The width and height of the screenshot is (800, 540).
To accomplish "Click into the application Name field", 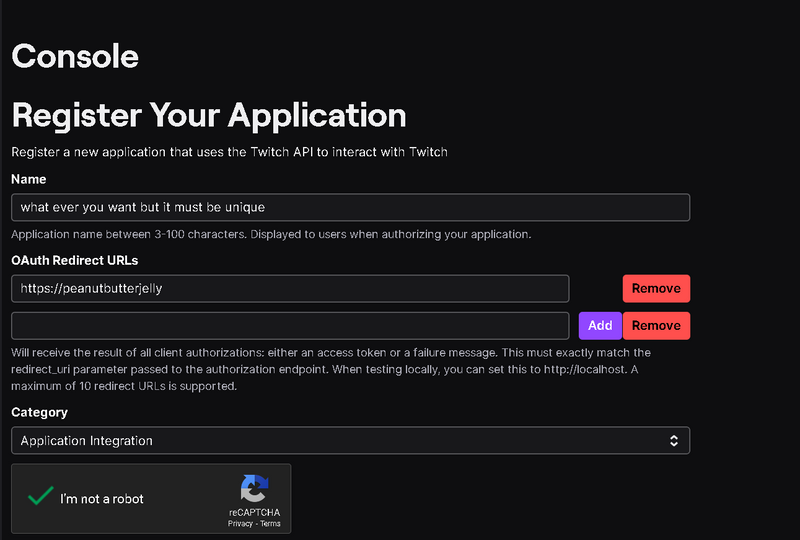I will coord(350,207).
